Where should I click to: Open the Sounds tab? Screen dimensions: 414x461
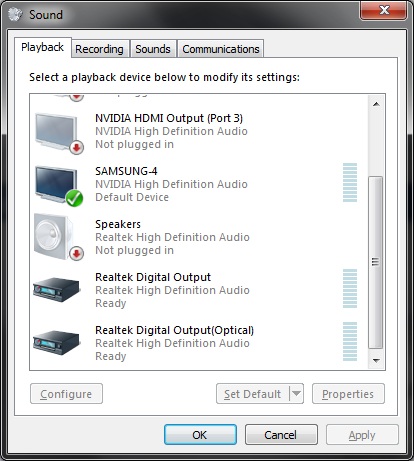pos(153,49)
